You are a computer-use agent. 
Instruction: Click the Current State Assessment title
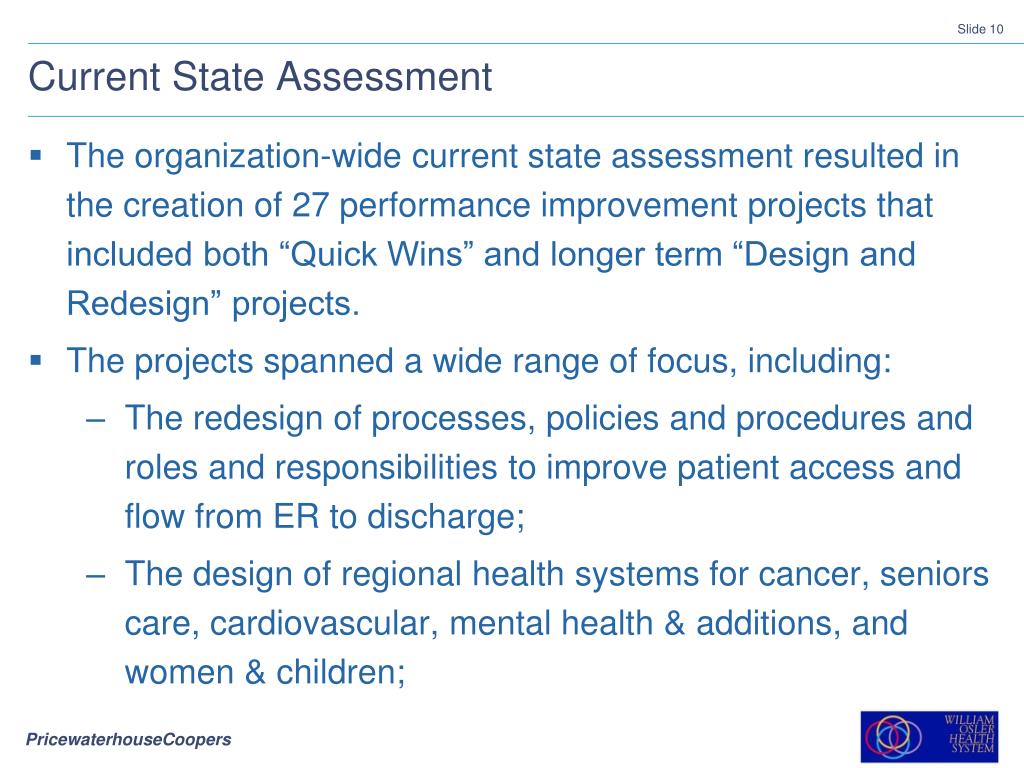[x=260, y=76]
